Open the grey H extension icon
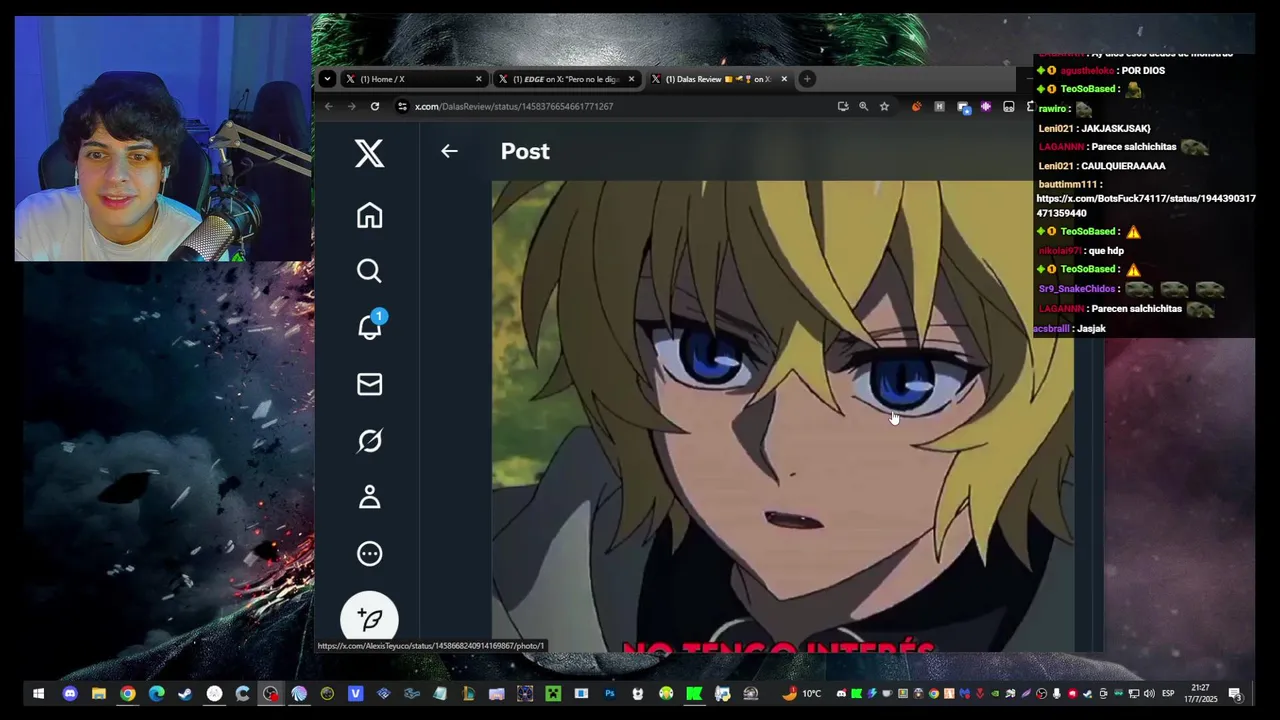This screenshot has width=1280, height=720. 939,106
